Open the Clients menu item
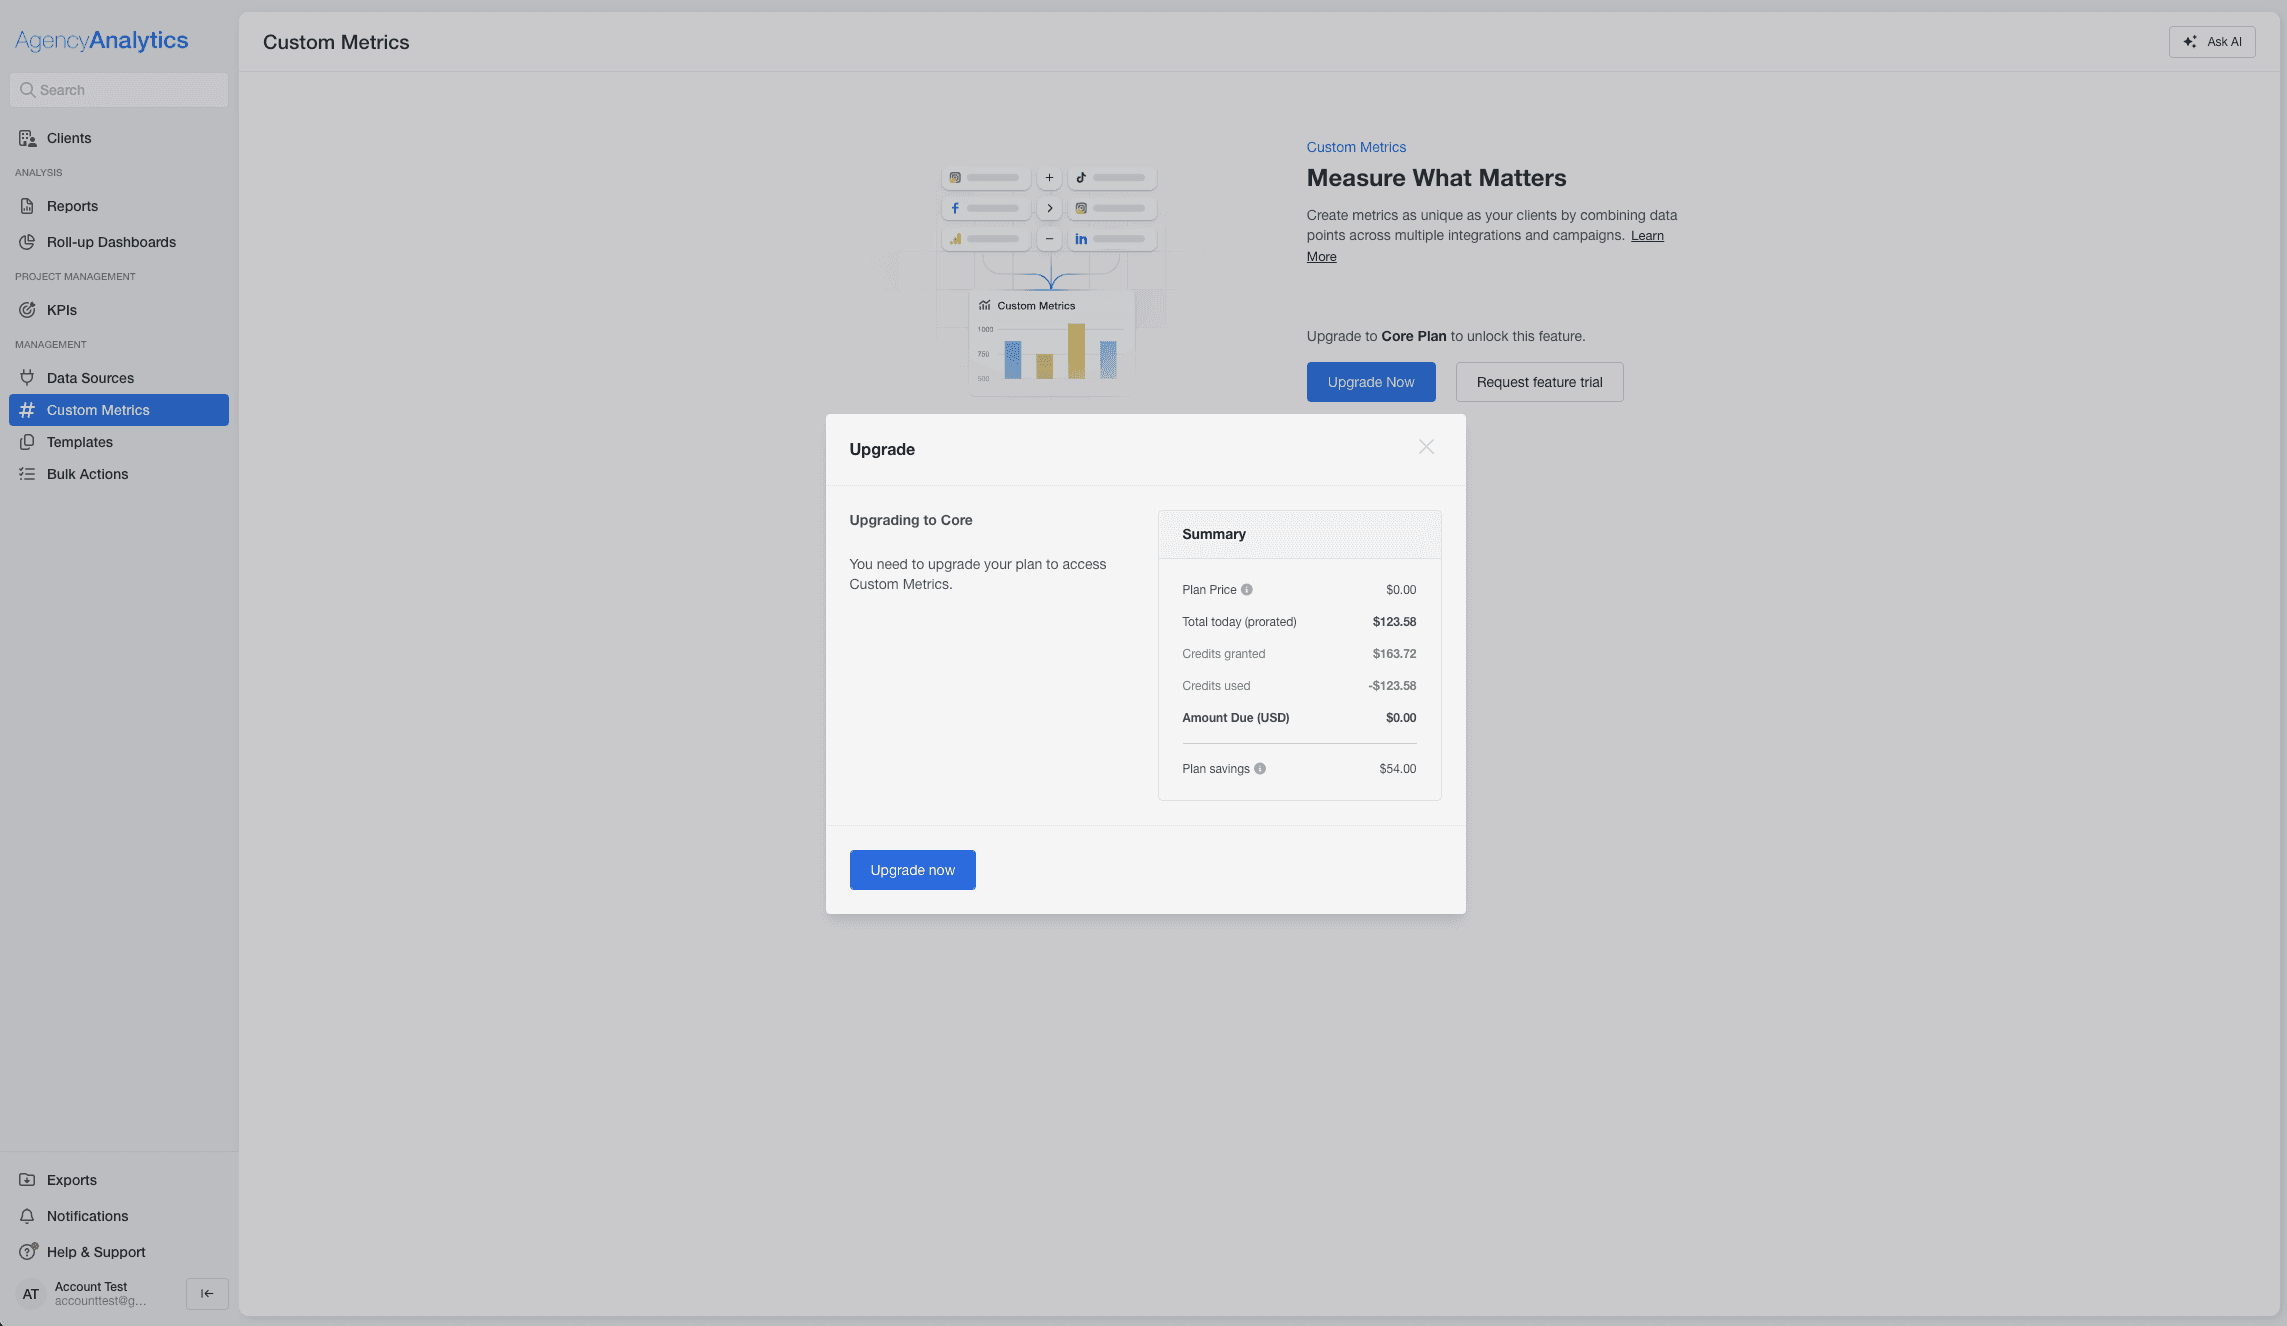Screen dimensions: 2287x1326 119,138
